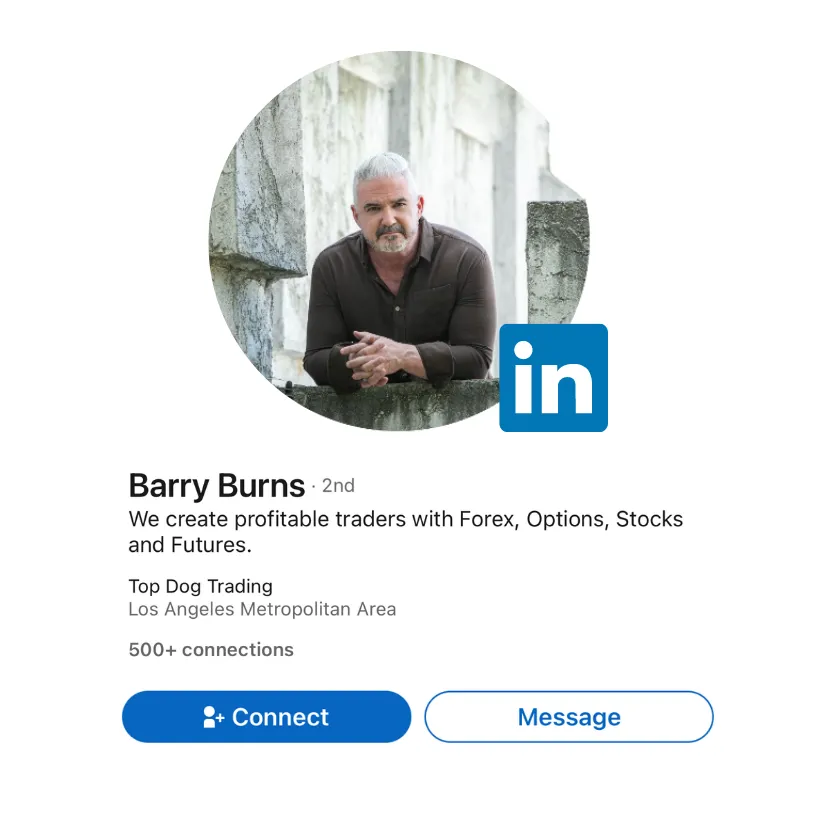Click the man's gray hair in photo
The image size is (813, 813).
tap(384, 171)
